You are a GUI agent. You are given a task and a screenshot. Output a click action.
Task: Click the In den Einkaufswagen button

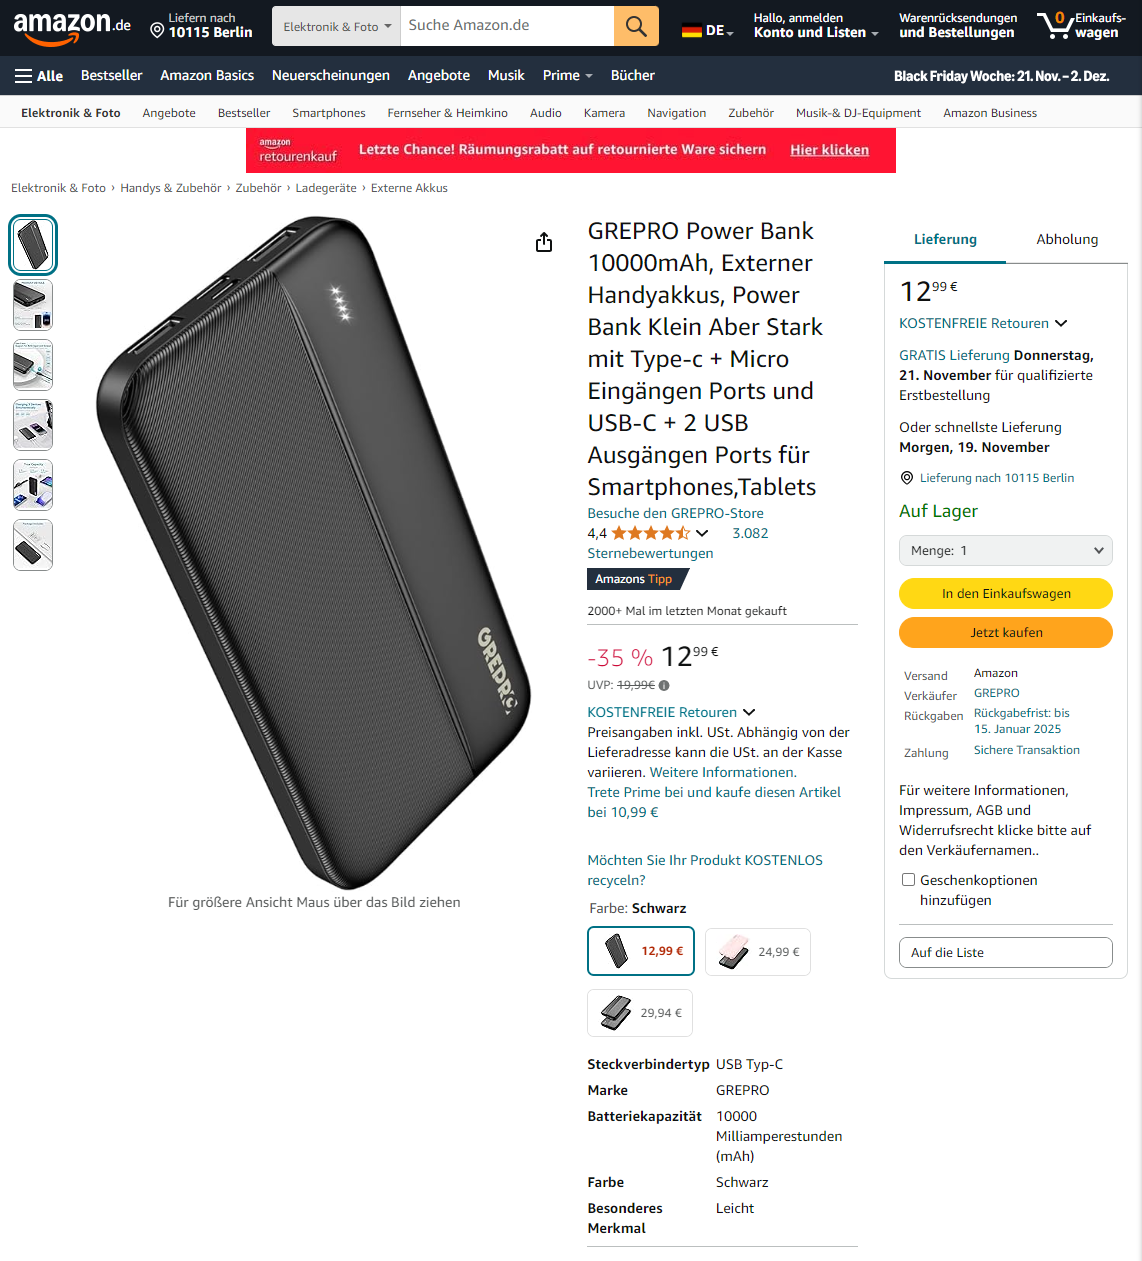coord(1006,593)
